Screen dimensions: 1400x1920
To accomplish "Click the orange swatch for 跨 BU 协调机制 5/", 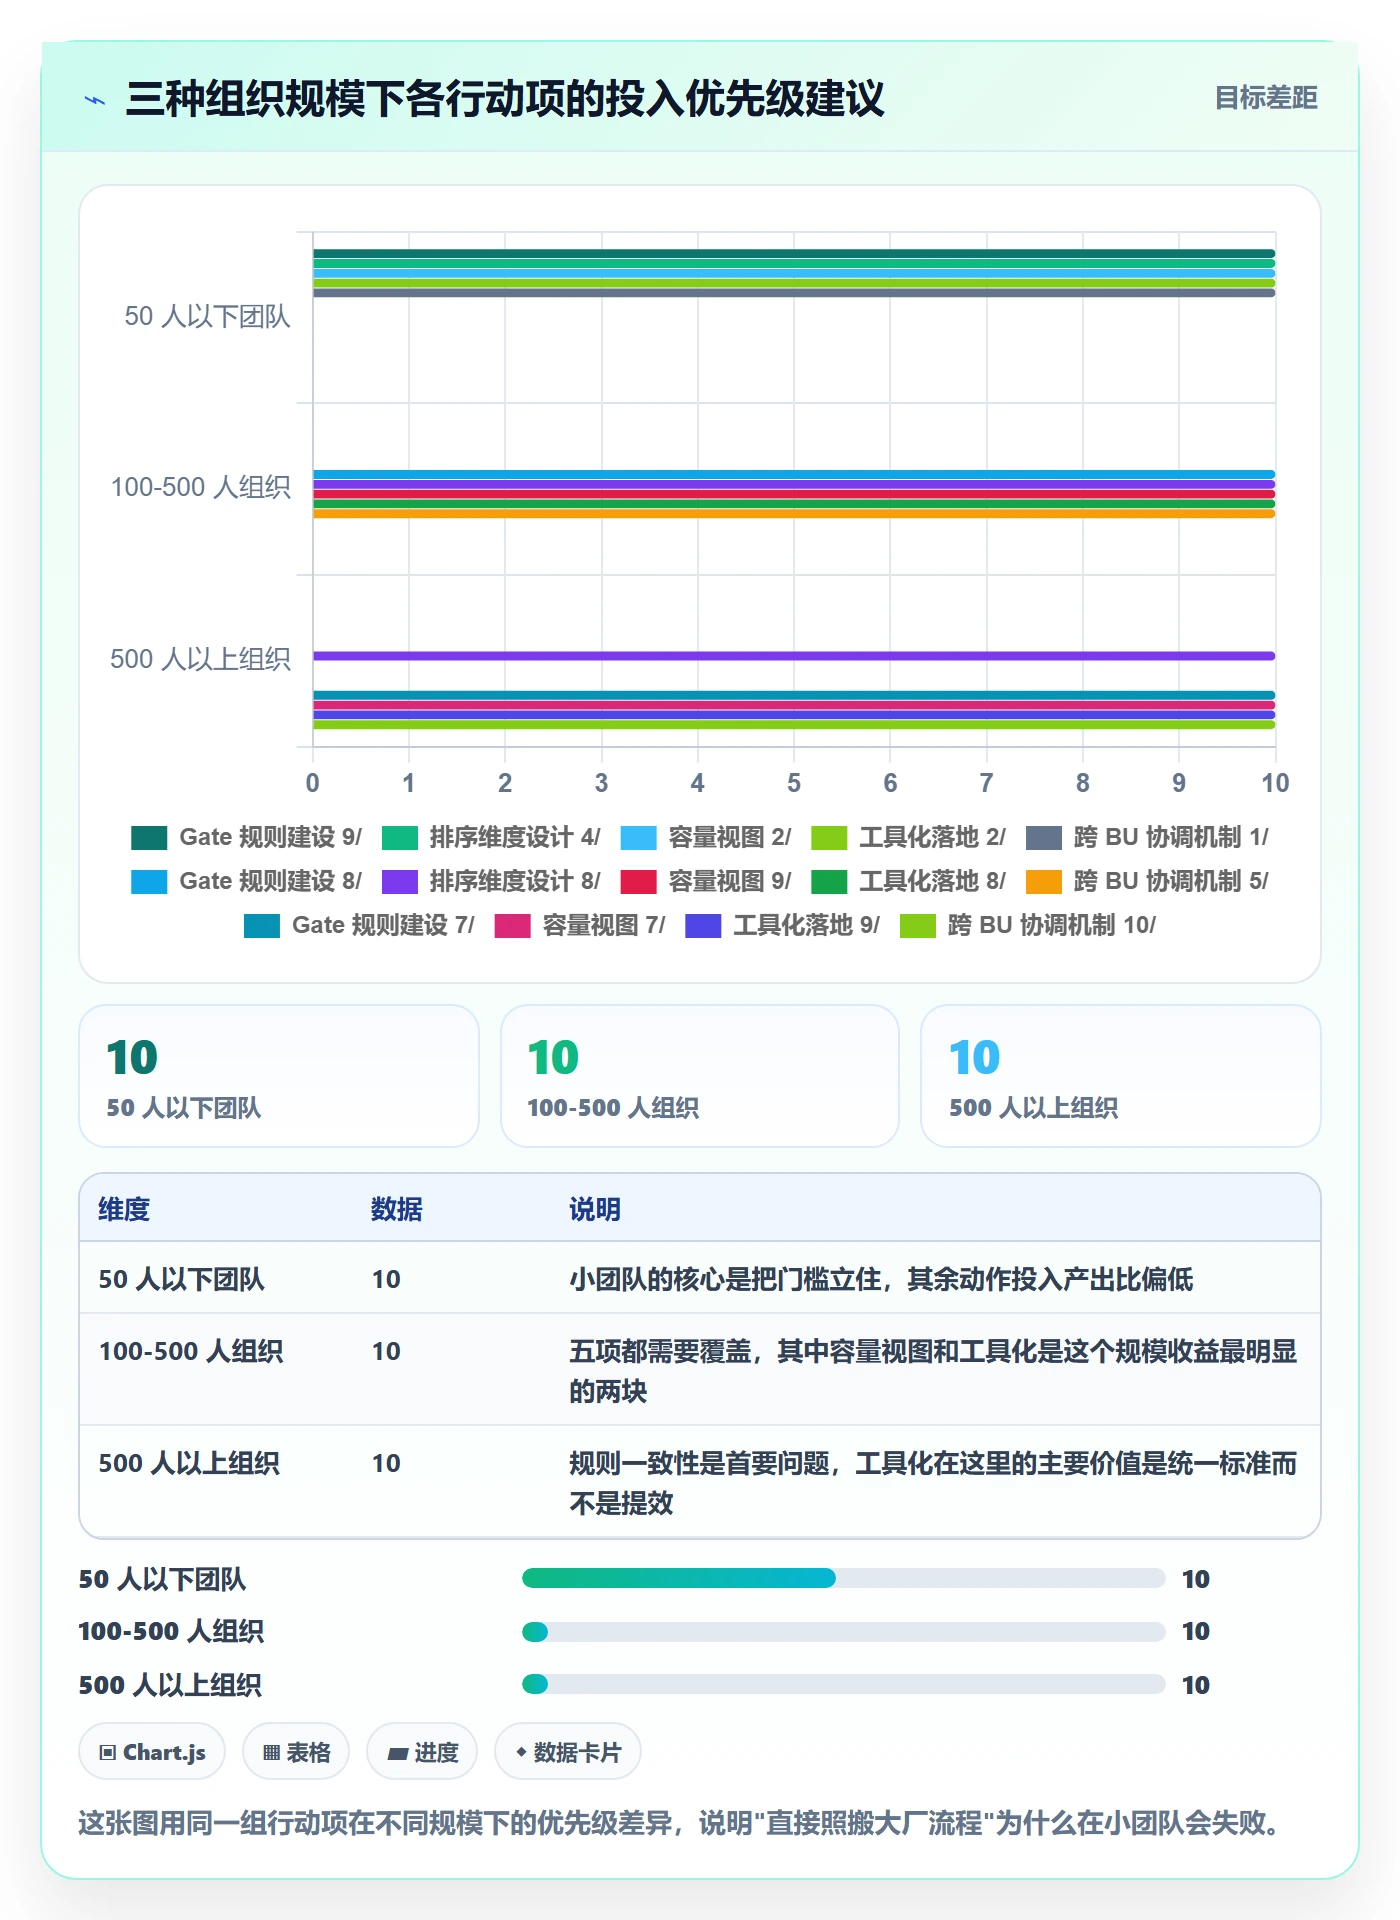I will [x=1044, y=881].
